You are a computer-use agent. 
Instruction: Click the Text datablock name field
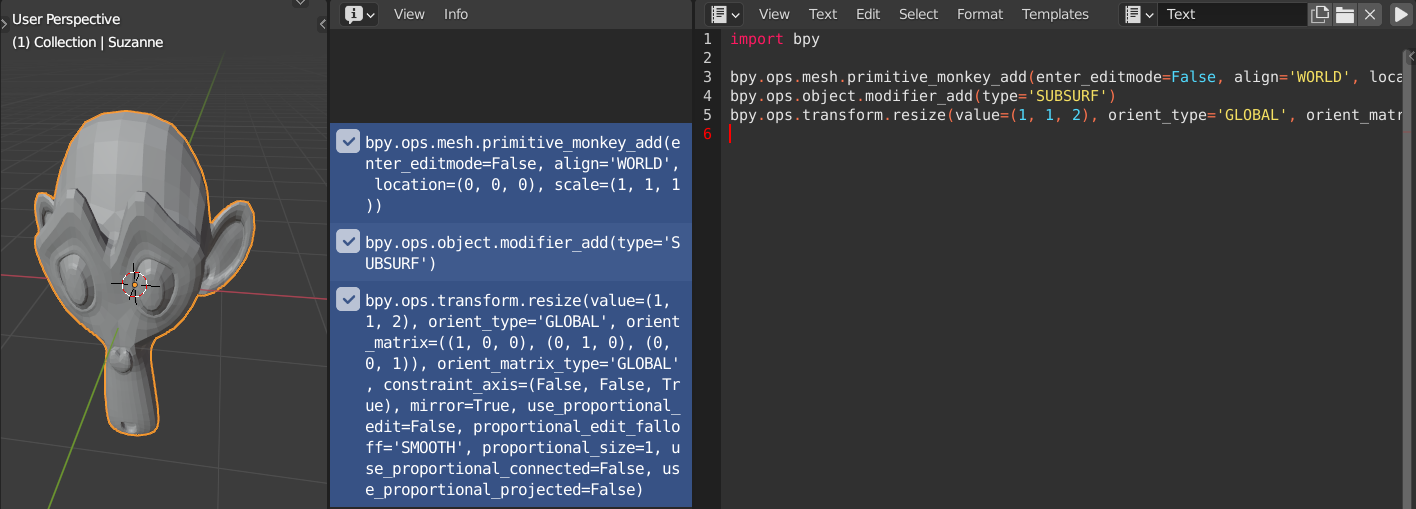(1232, 14)
